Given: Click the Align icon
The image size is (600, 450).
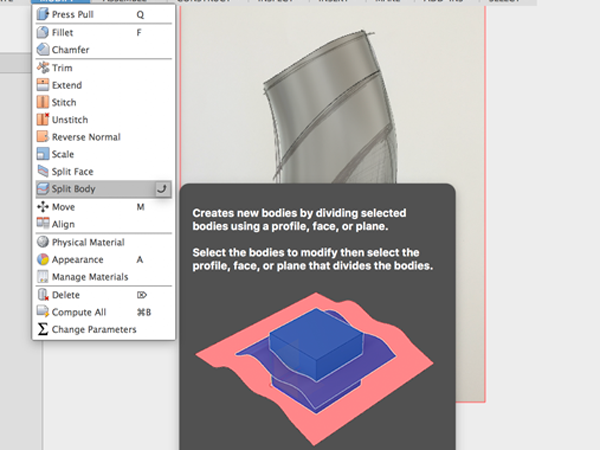Looking at the screenshot, I should 42,223.
